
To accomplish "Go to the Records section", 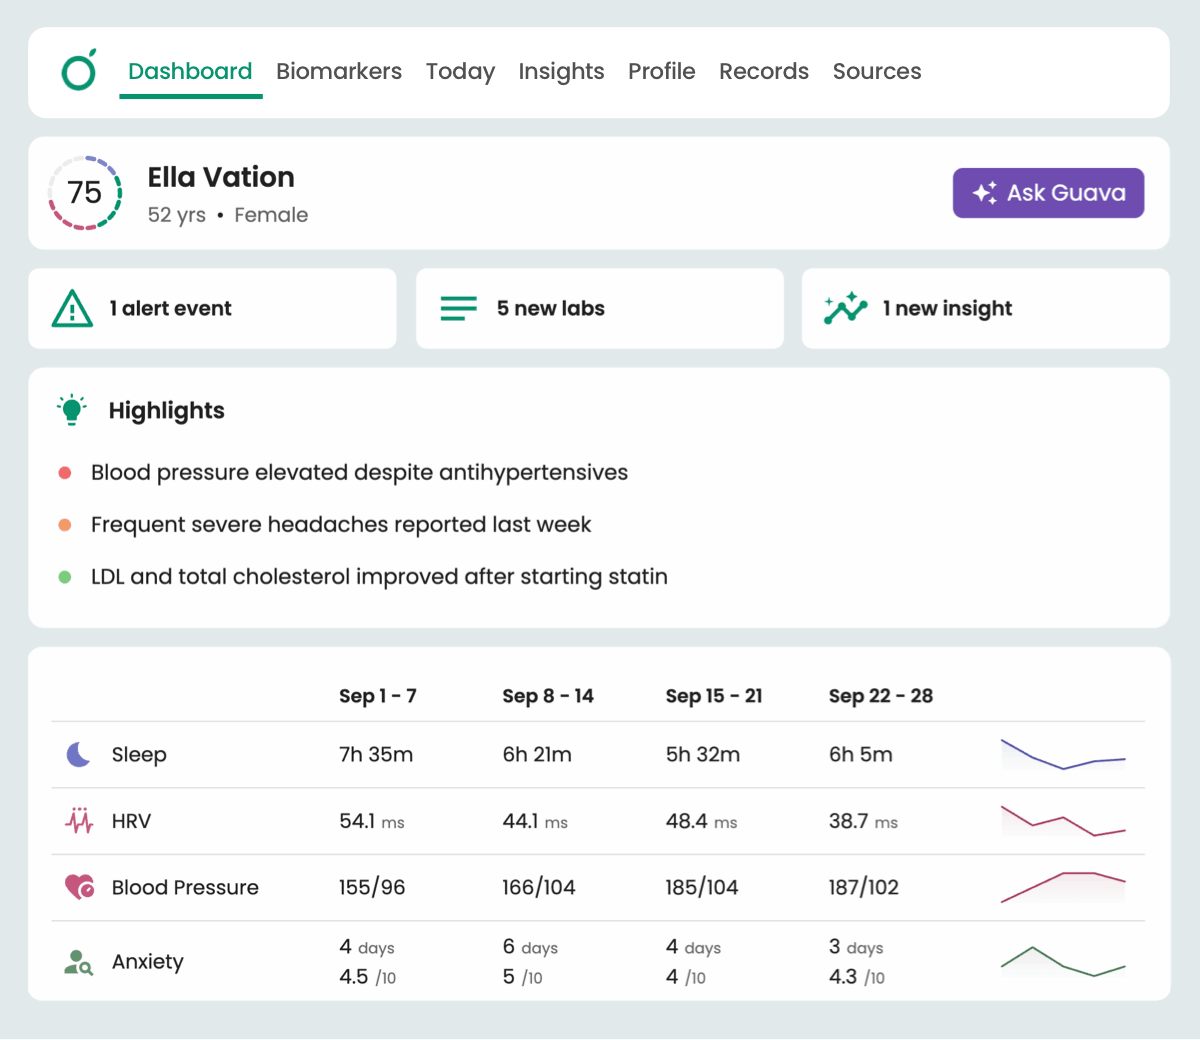I will 764,71.
